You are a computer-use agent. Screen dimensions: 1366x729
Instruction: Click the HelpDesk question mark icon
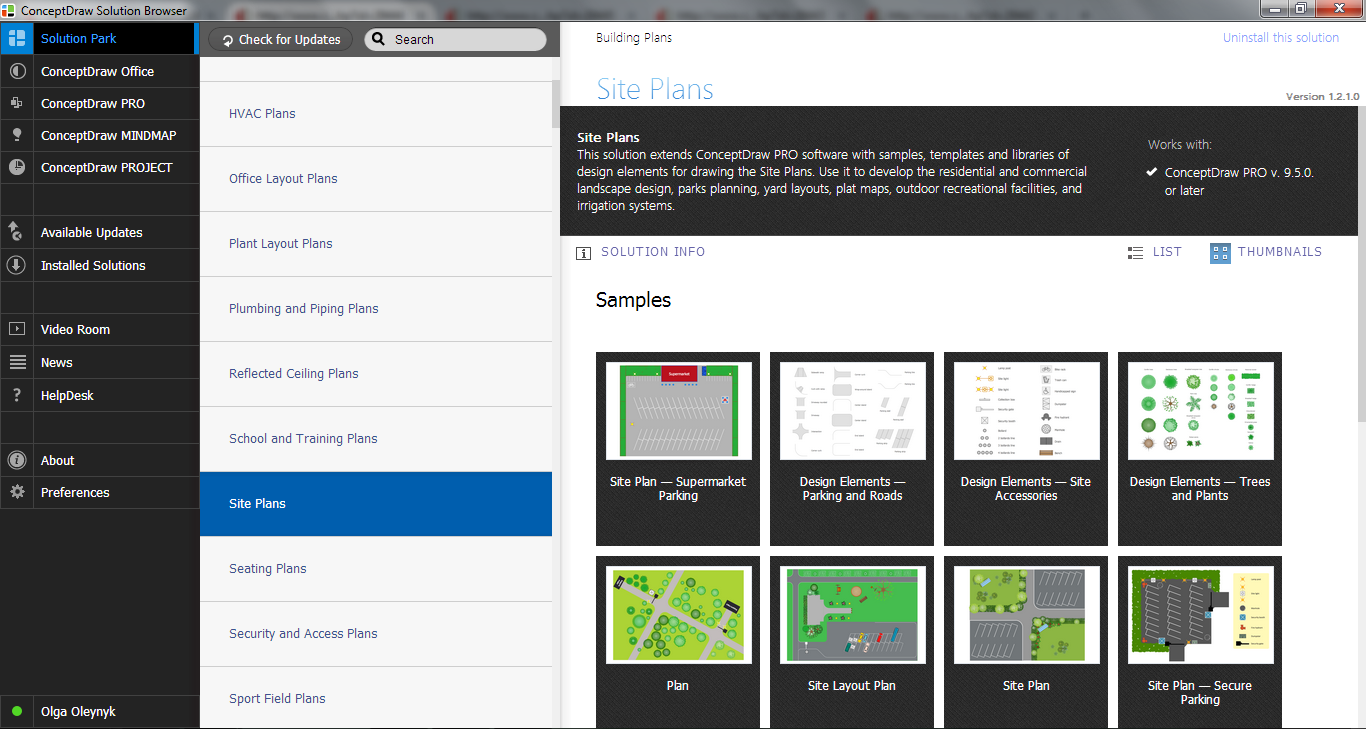(x=16, y=395)
